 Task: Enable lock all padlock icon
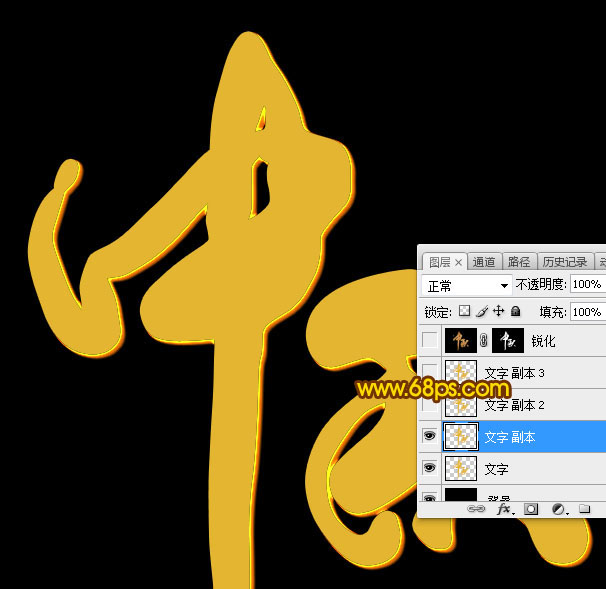(x=515, y=311)
